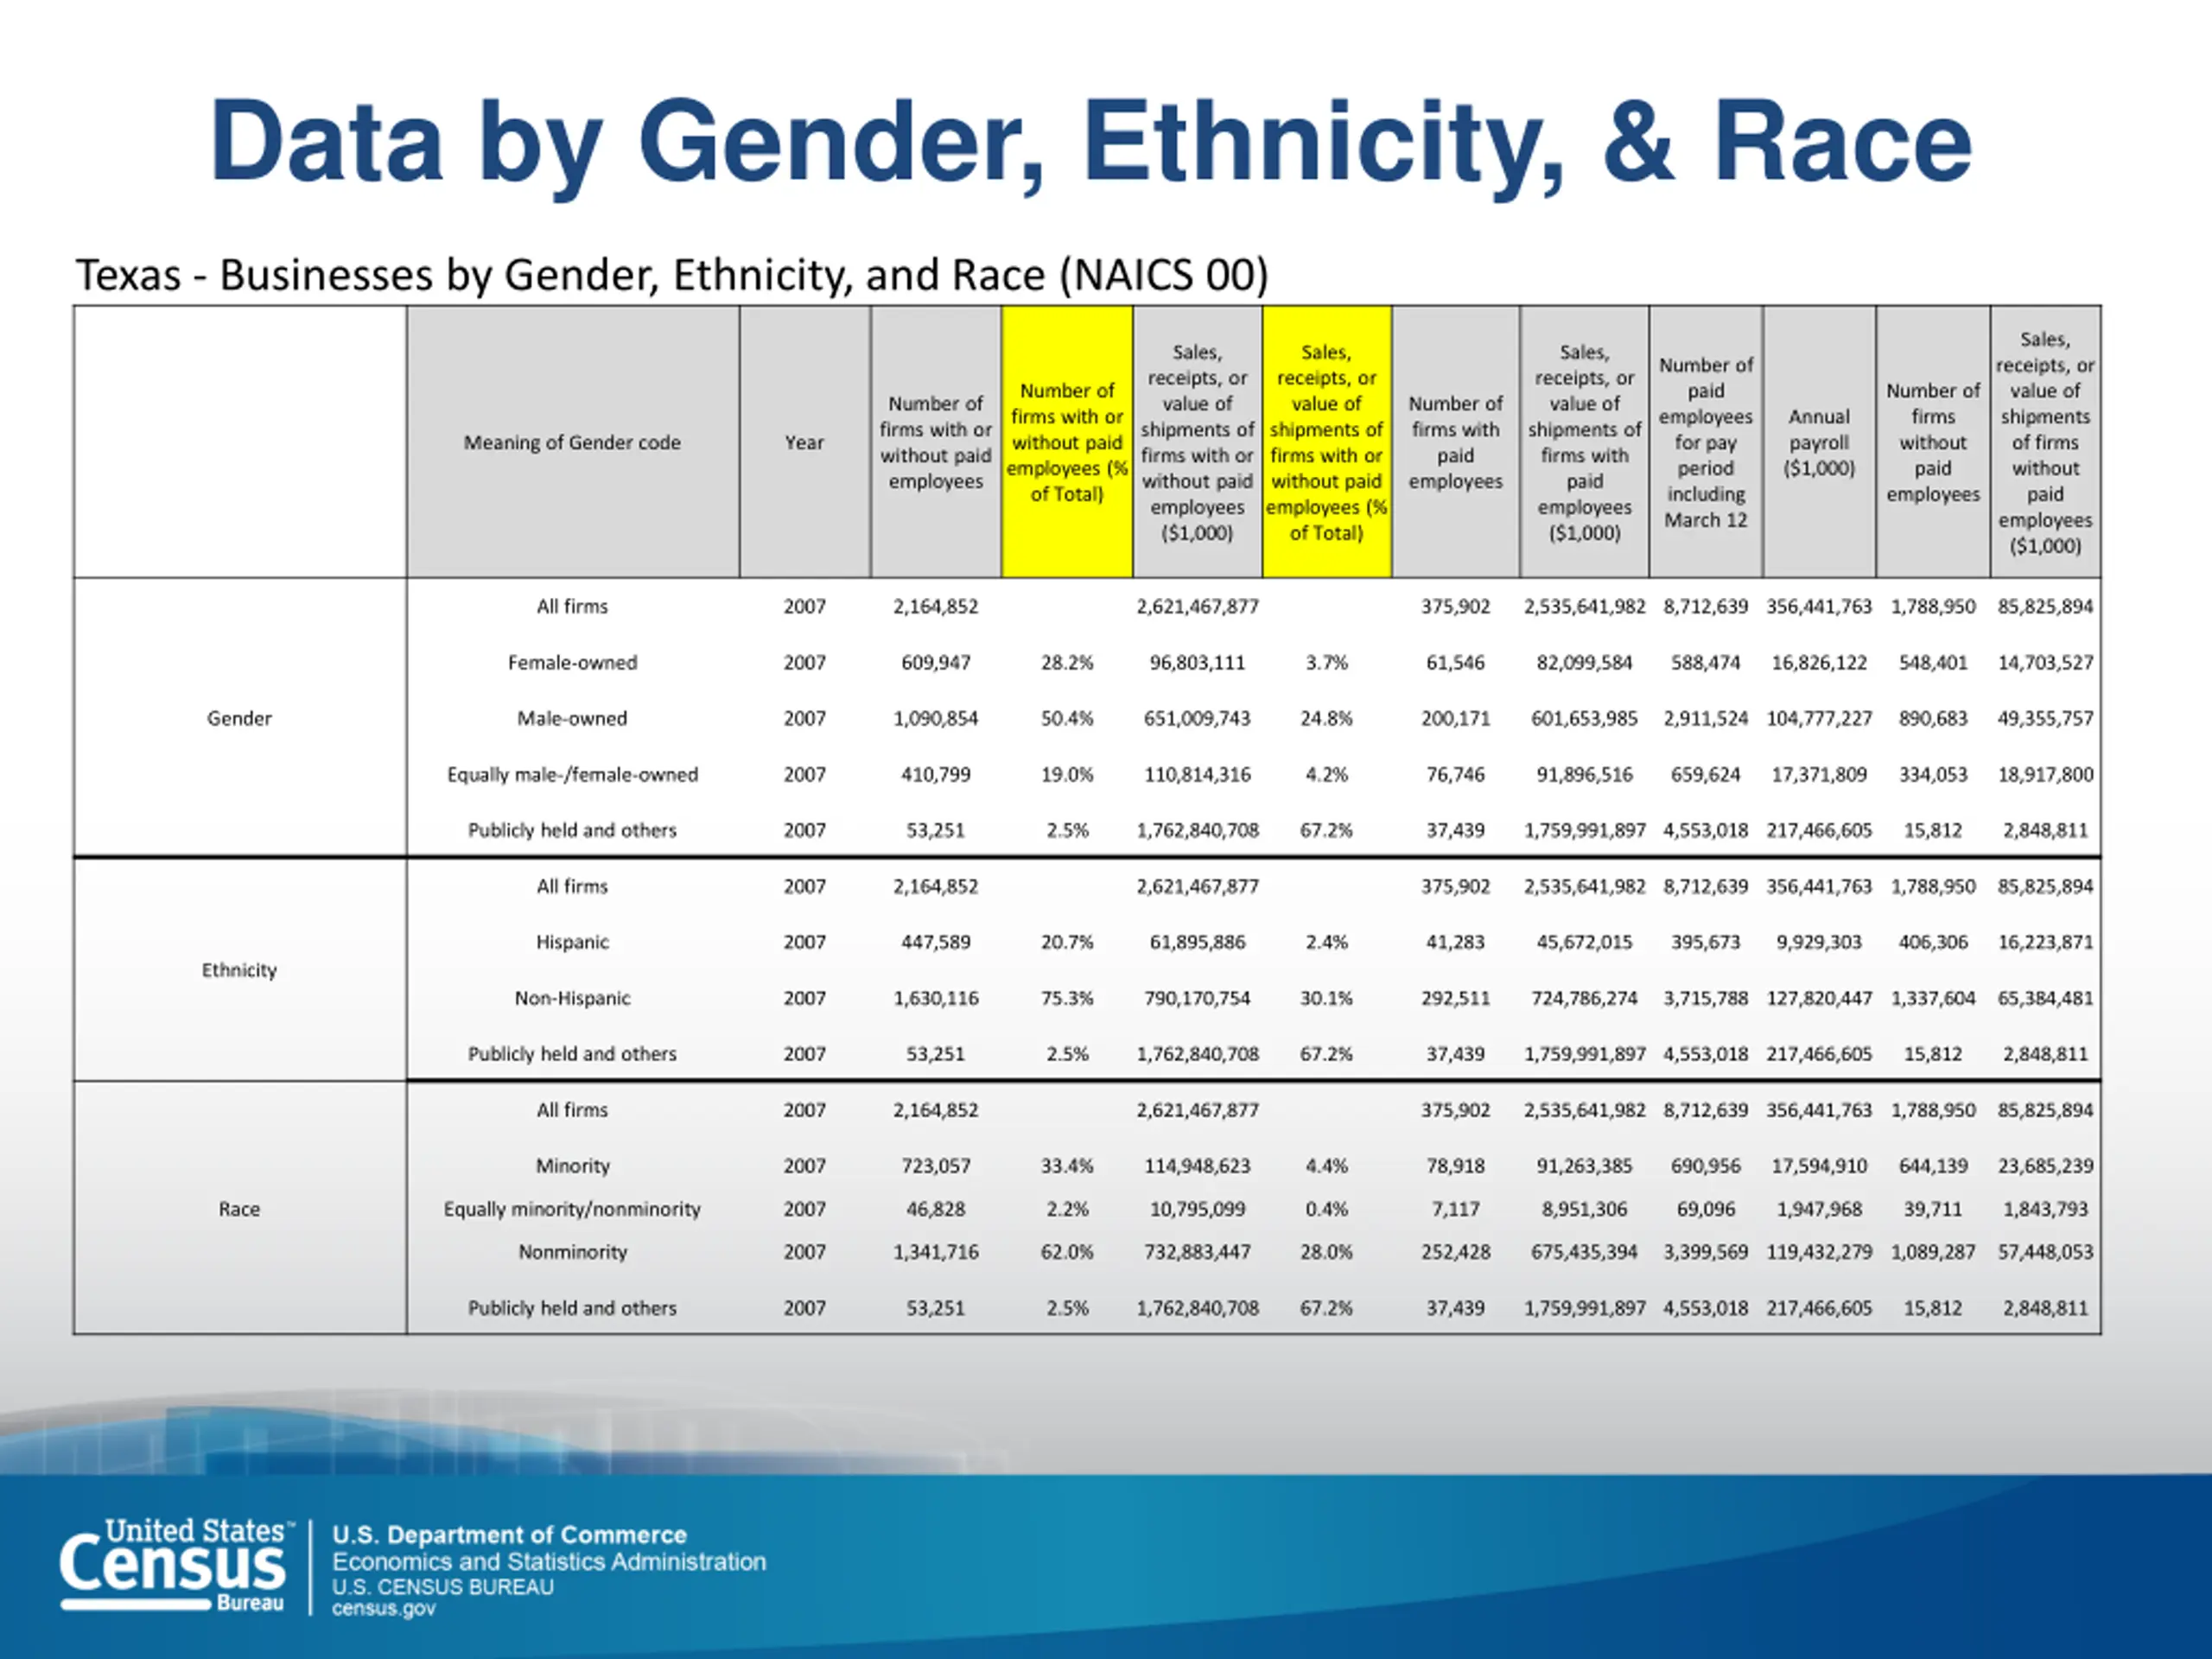This screenshot has width=2212, height=1659.
Task: Click Minority nonemployer sales 23,685,239
Action: (x=2045, y=1166)
